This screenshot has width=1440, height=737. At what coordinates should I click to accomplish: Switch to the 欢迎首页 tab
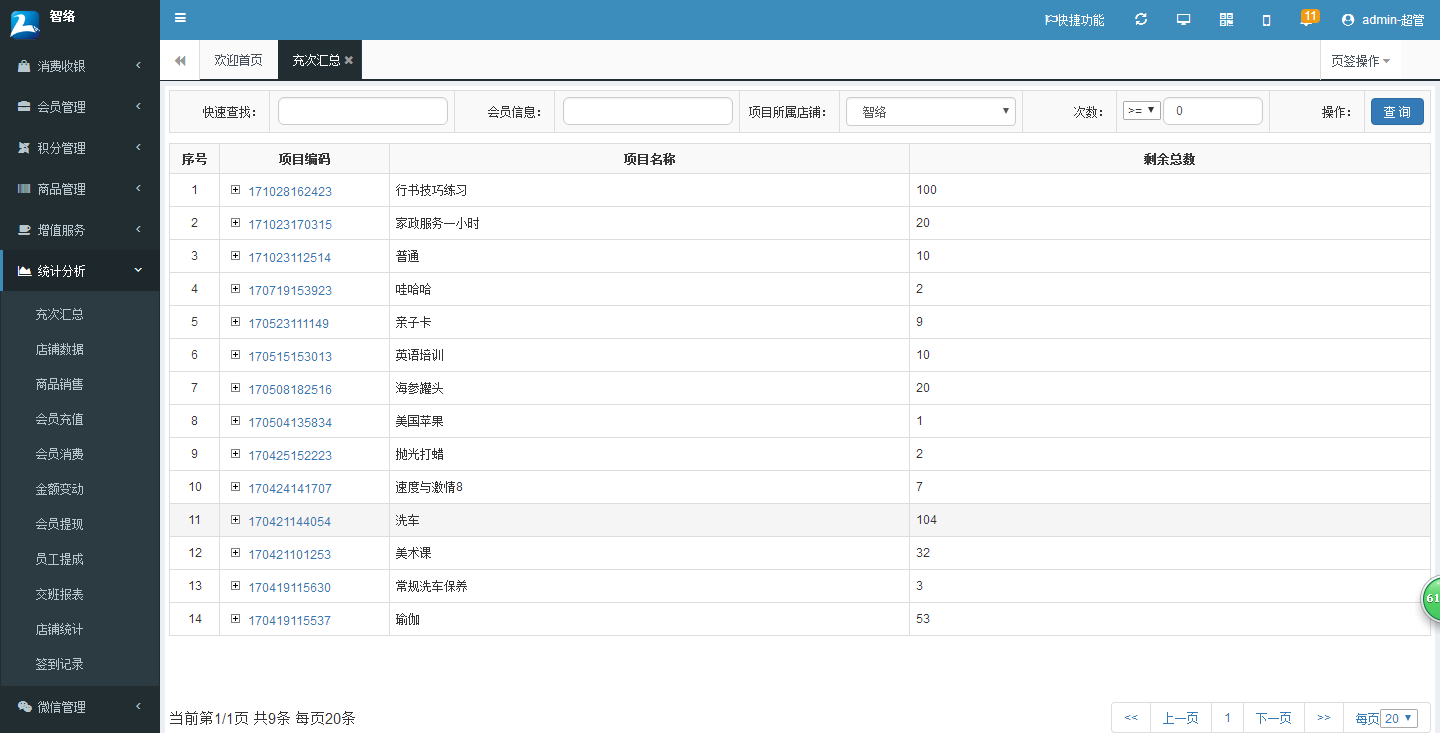(238, 60)
